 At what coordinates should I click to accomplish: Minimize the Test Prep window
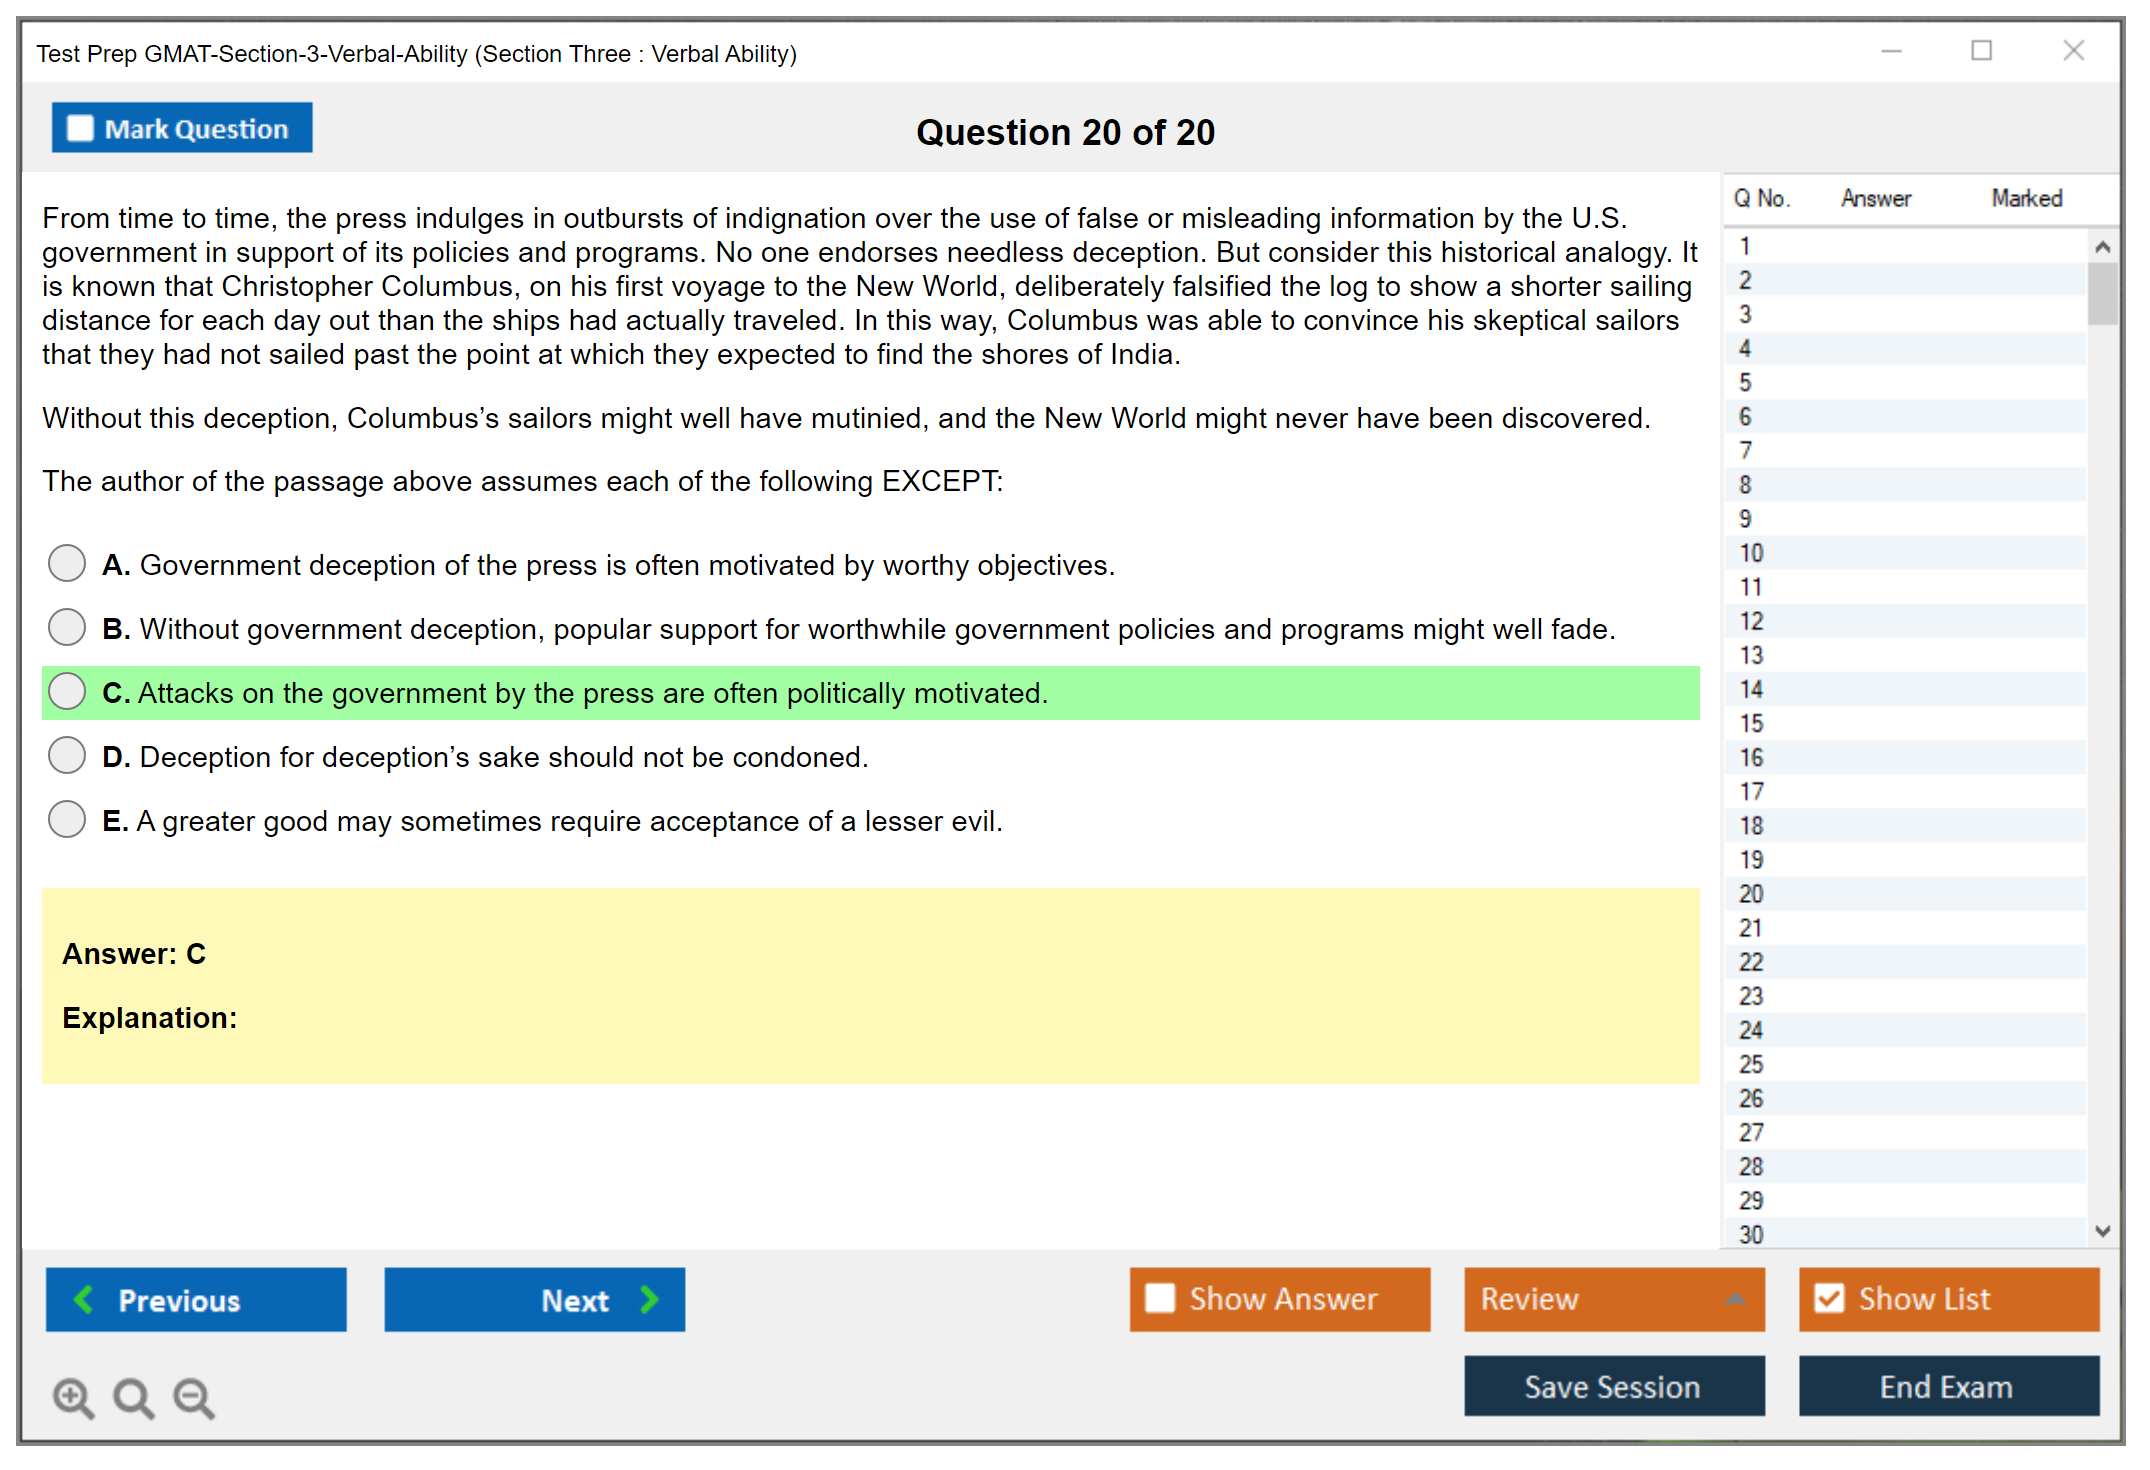[1891, 51]
